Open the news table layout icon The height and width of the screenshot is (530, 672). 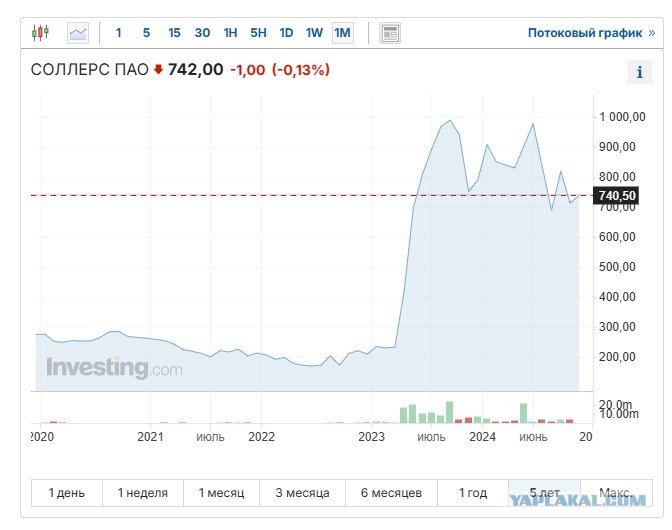click(x=390, y=33)
